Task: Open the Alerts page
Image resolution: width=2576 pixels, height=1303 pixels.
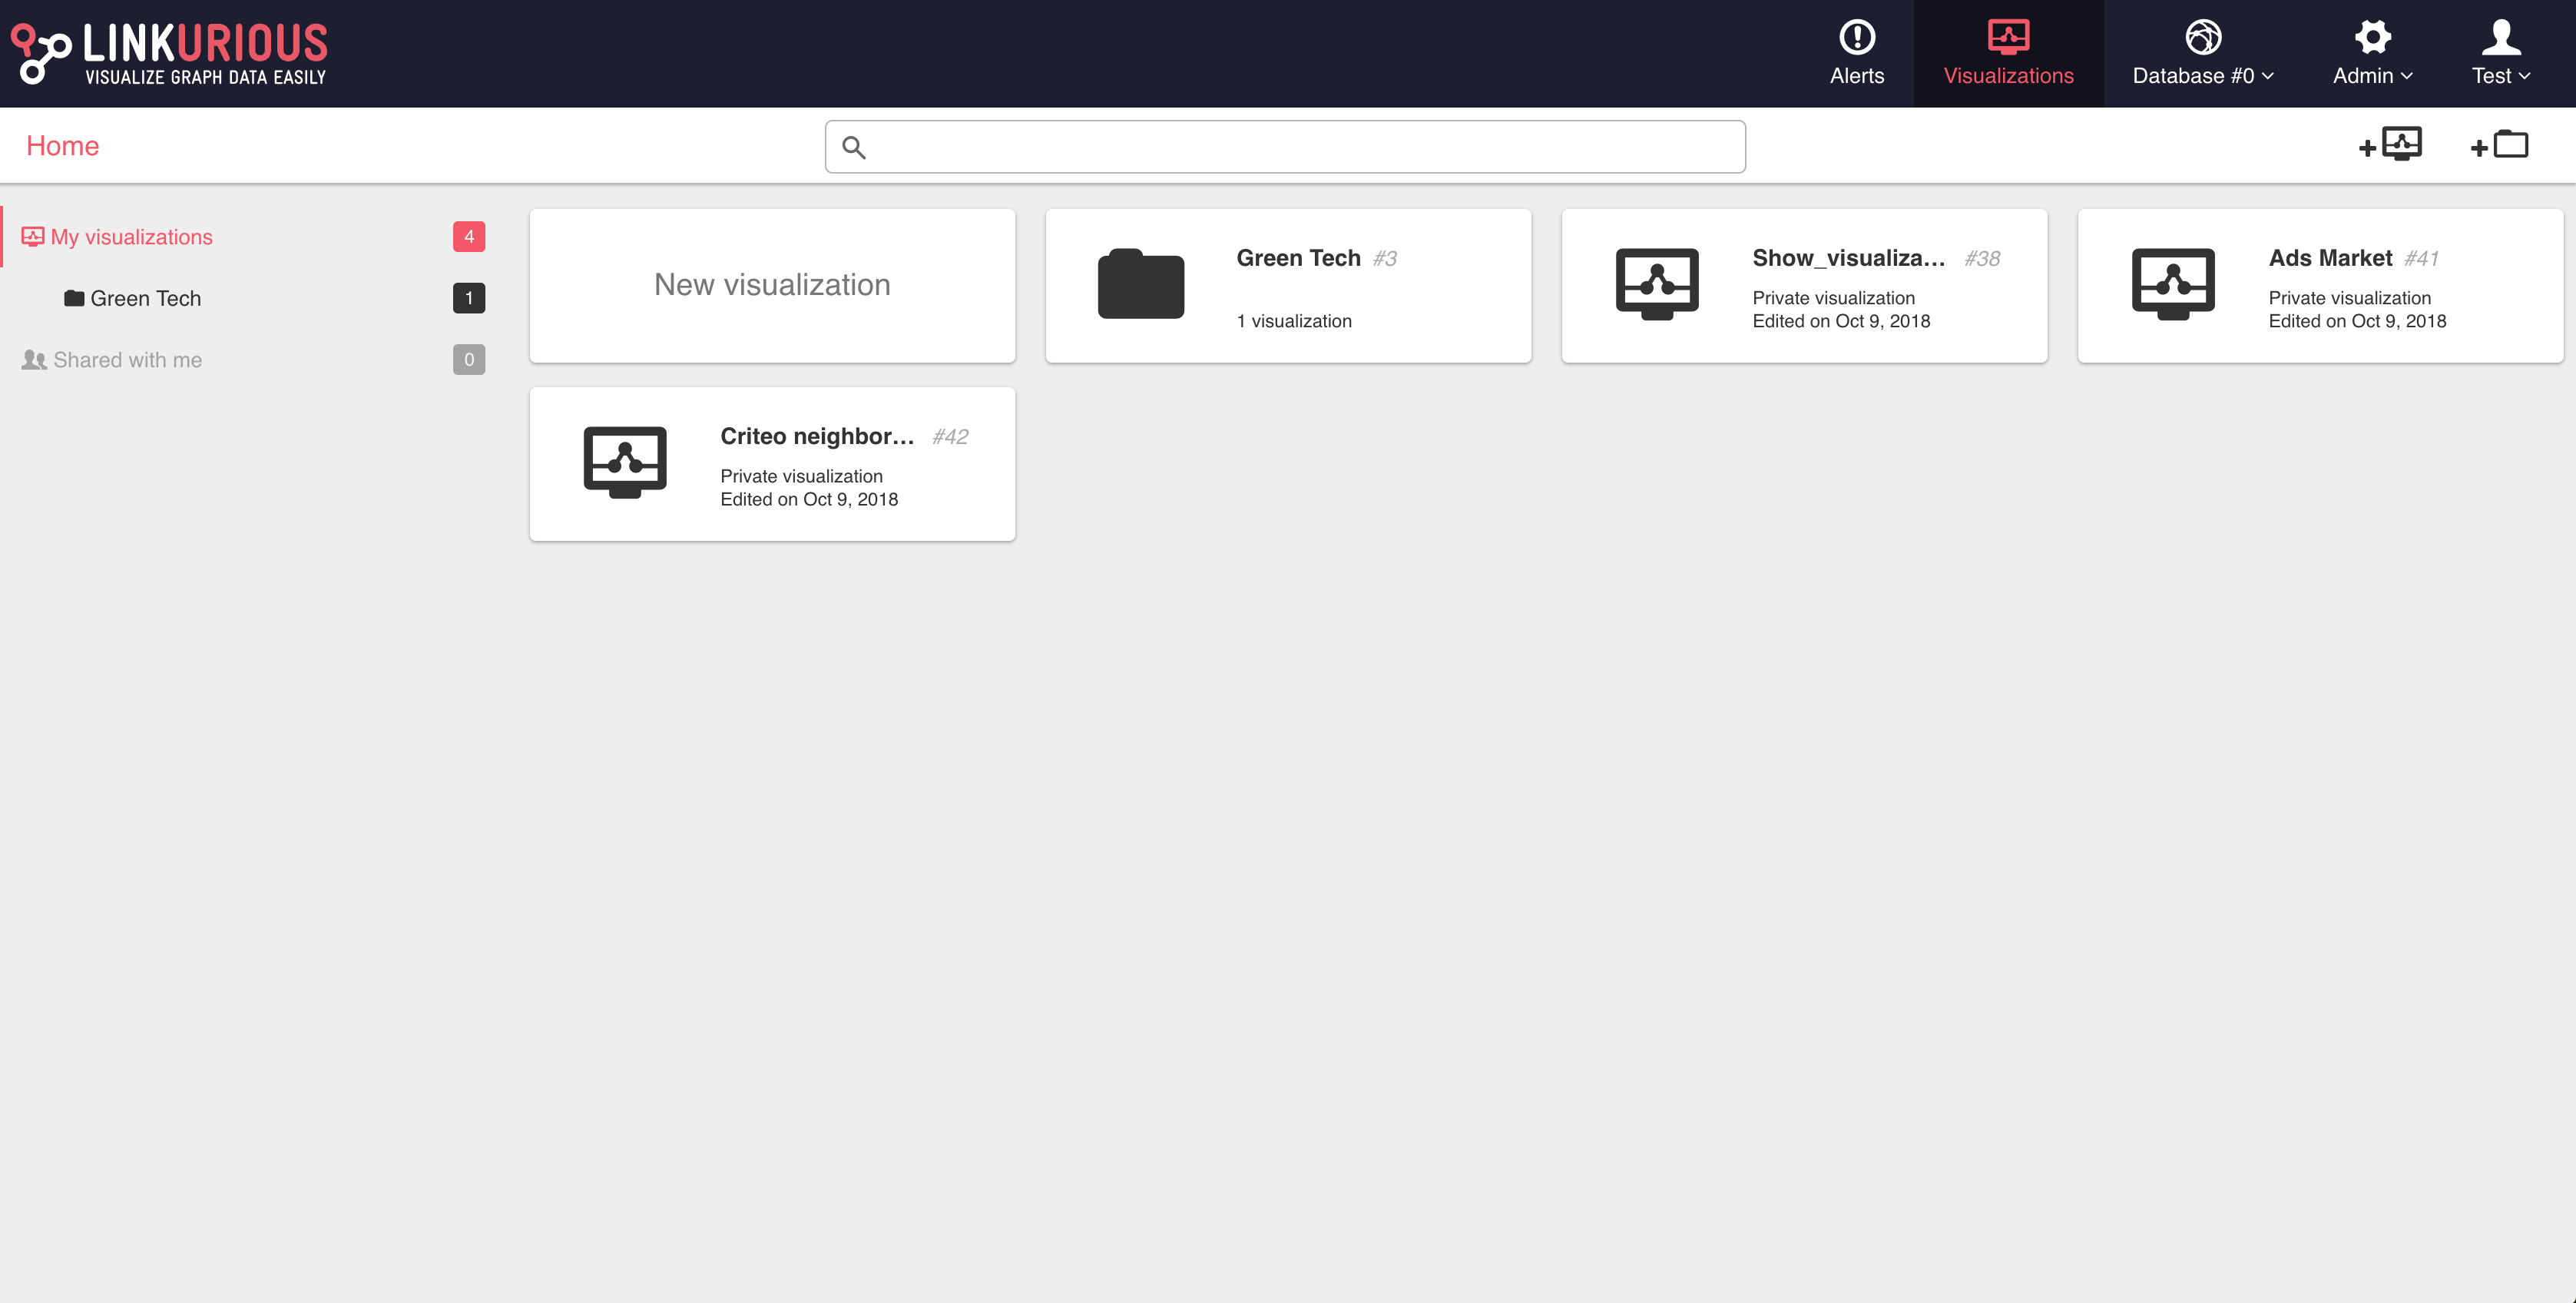Action: [1857, 54]
